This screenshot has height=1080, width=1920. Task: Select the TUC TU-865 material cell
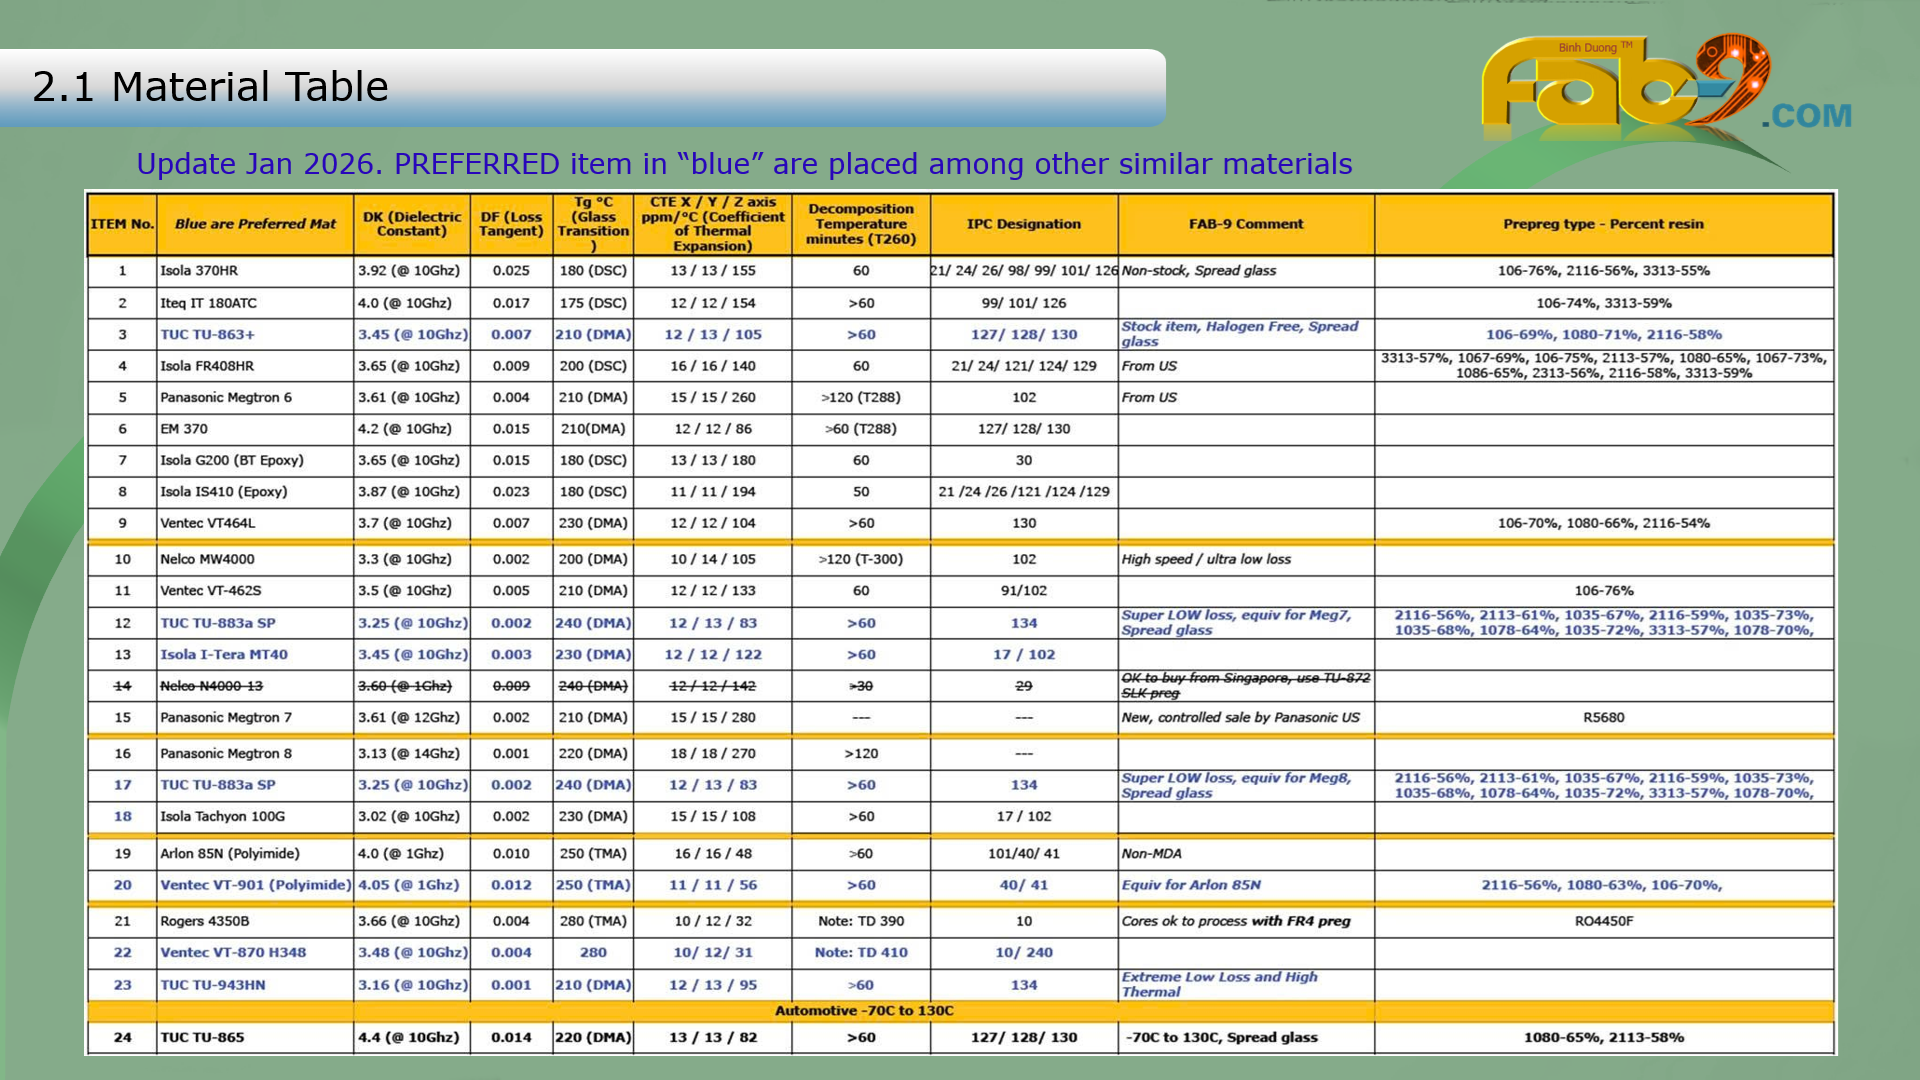(x=202, y=1038)
